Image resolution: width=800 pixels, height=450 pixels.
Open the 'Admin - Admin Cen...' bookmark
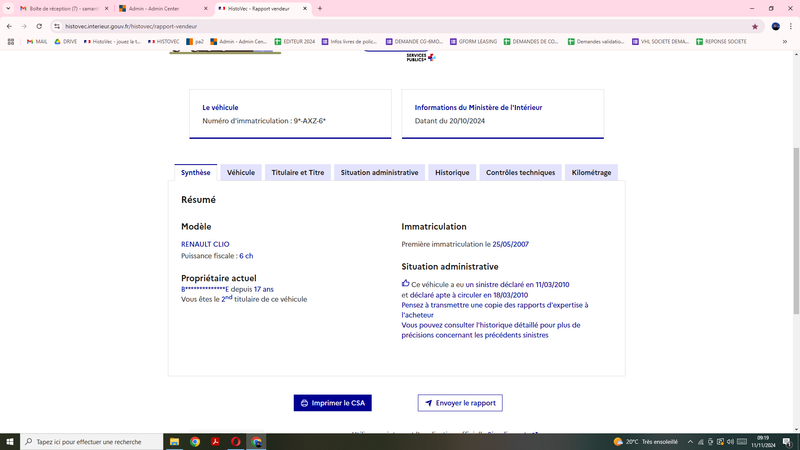coord(239,42)
